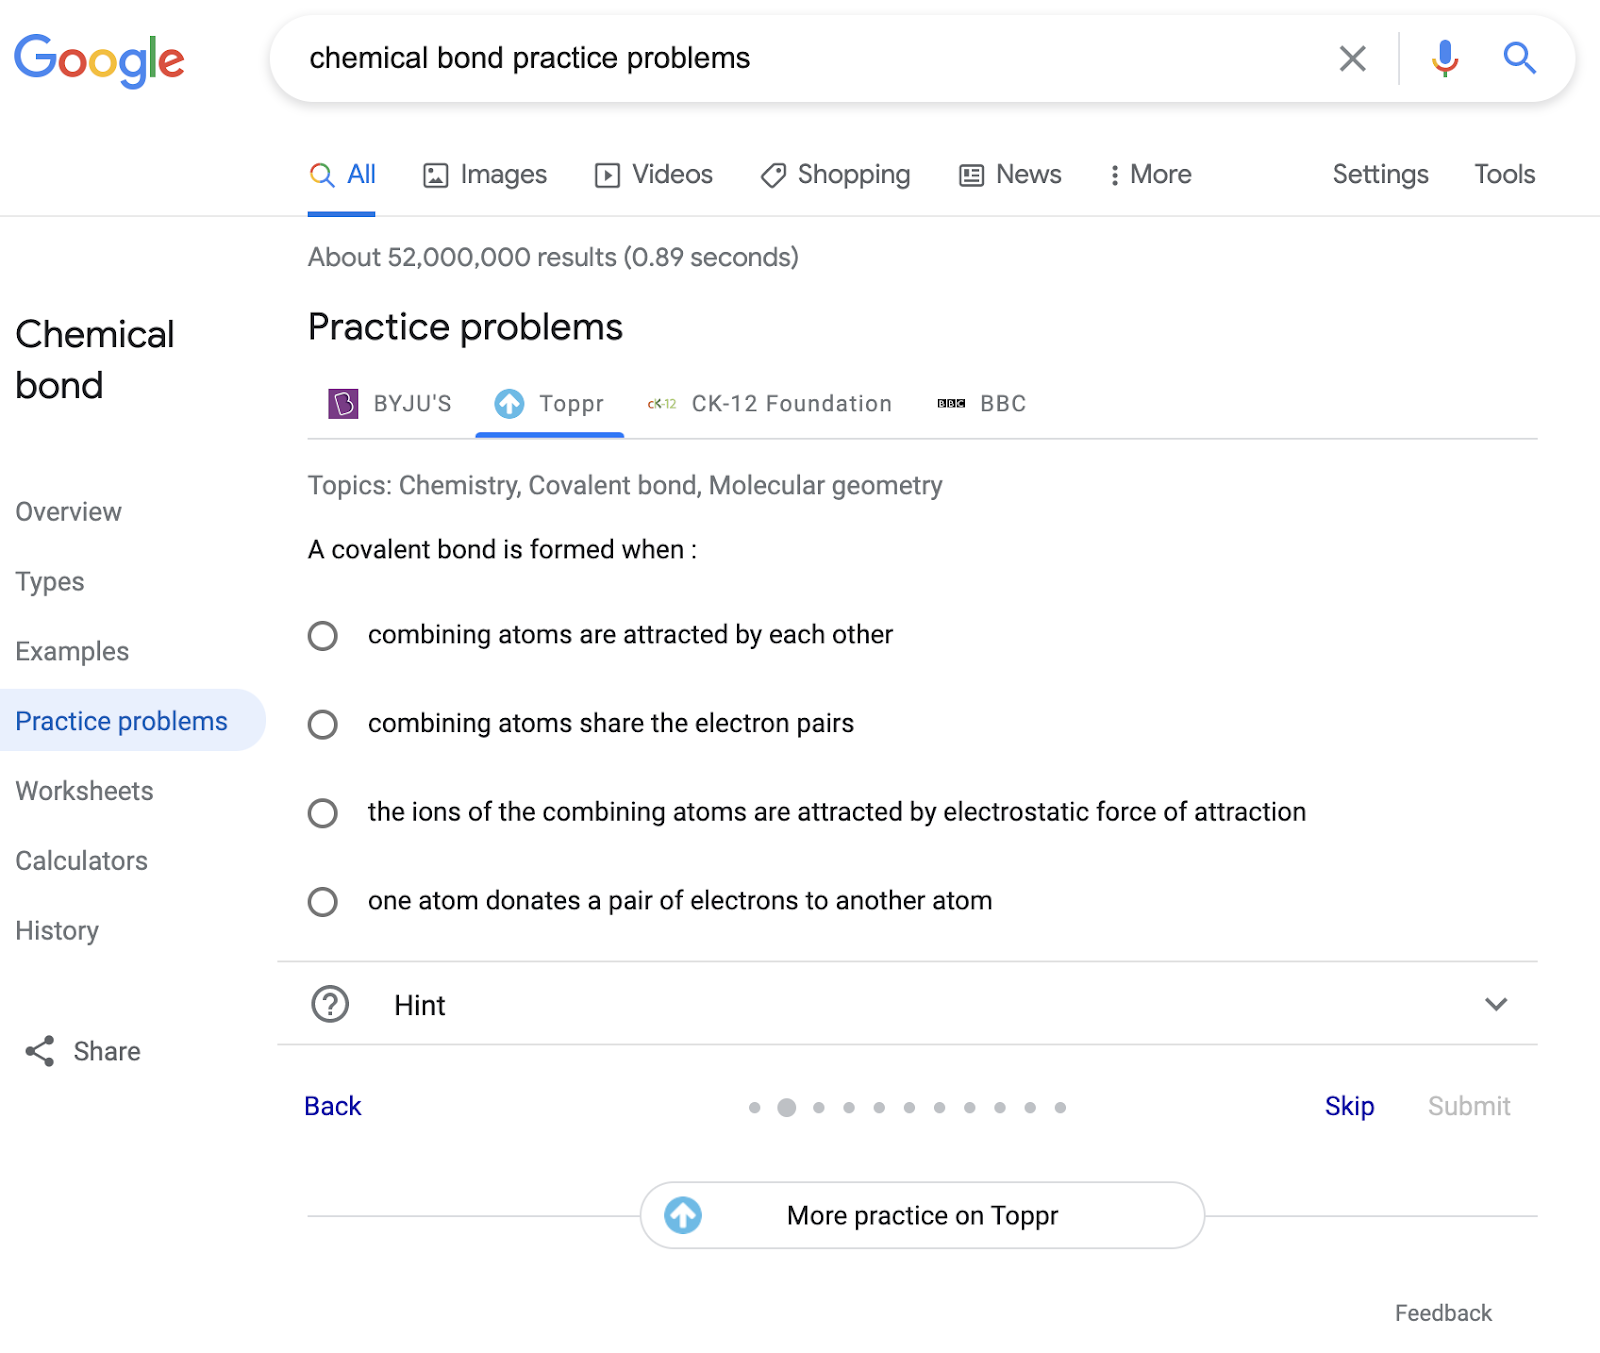Screen dimensions: 1600x1353
Task: Open the Tools options
Action: tap(1503, 174)
